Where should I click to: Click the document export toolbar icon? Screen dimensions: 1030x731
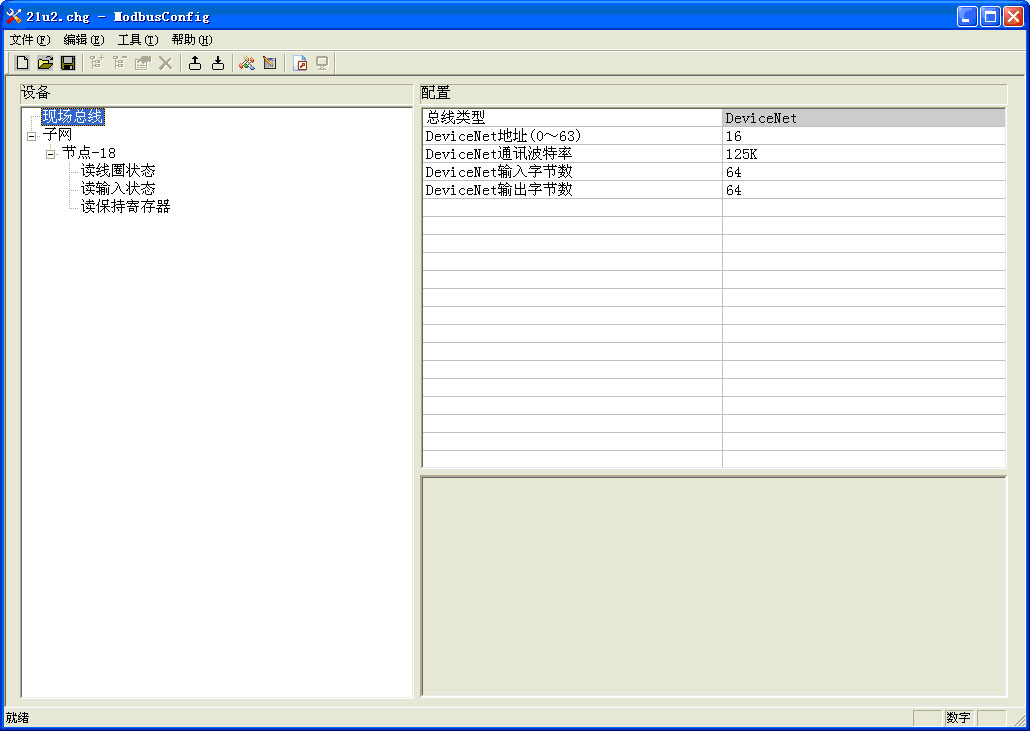[299, 63]
